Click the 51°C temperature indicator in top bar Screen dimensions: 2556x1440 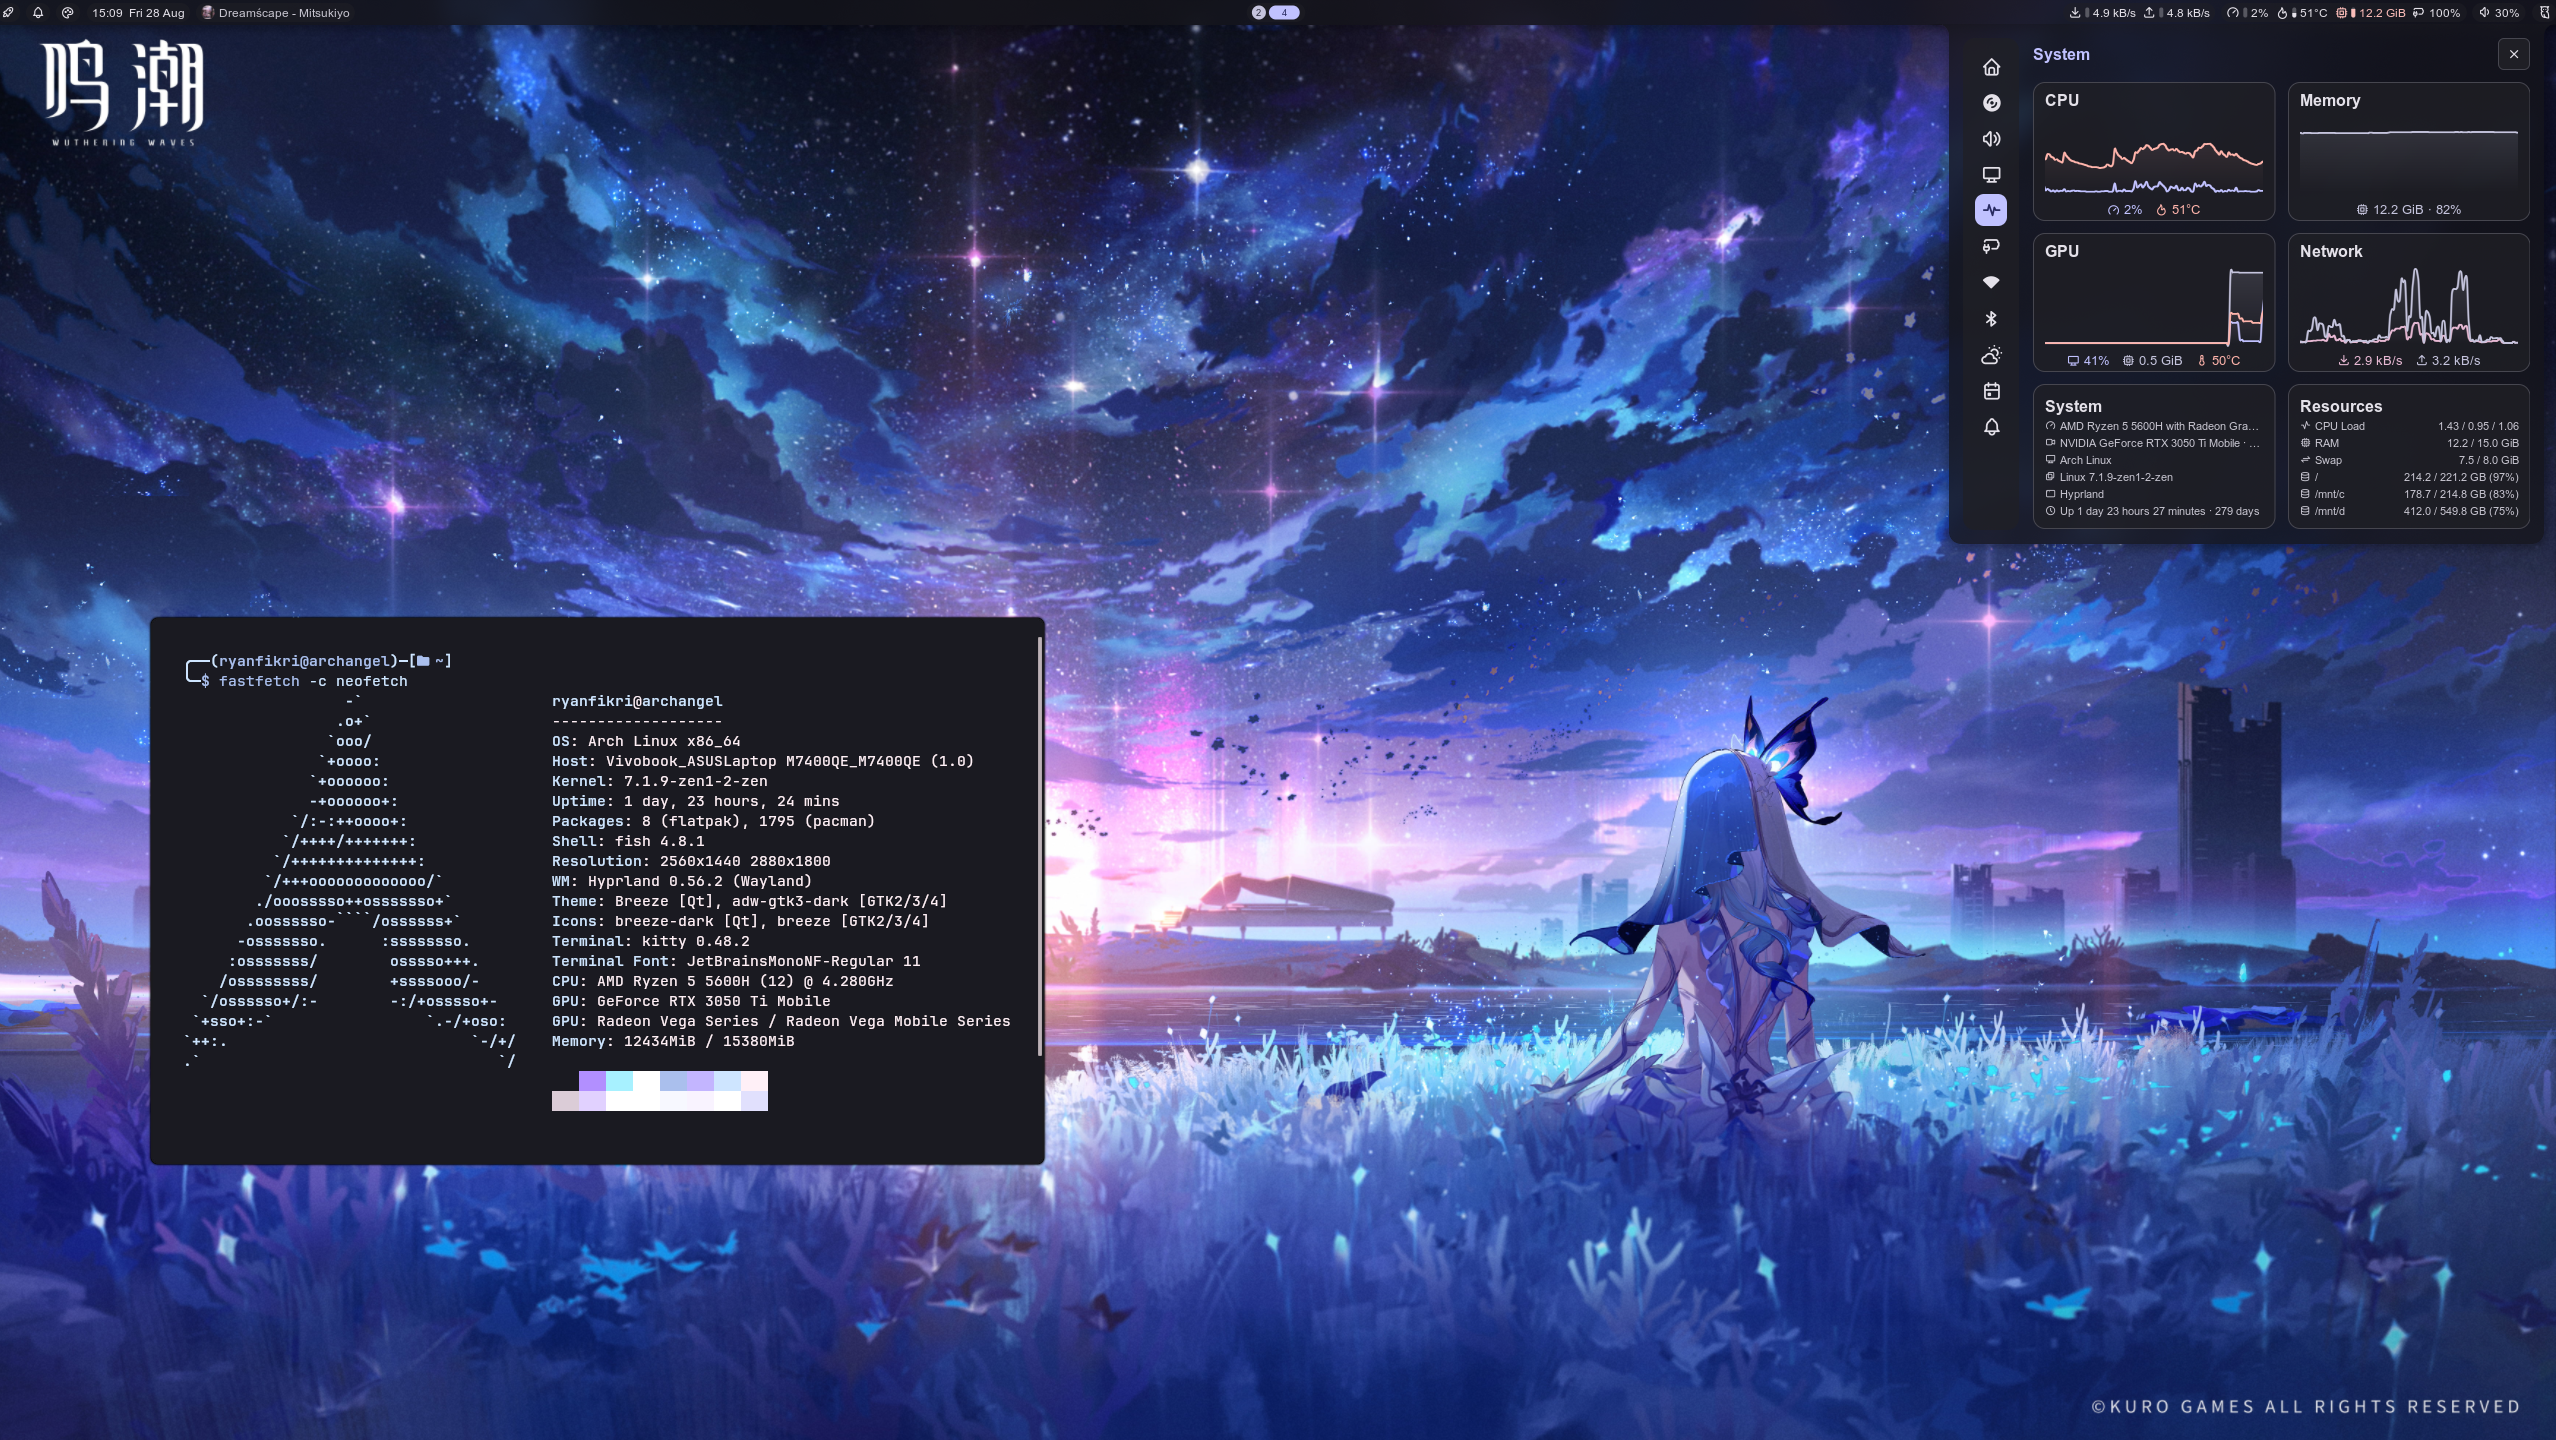pyautogui.click(x=2302, y=13)
